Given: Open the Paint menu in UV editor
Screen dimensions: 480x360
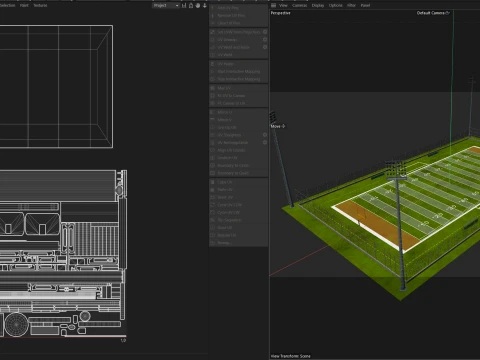Looking at the screenshot, I should click(x=24, y=5).
